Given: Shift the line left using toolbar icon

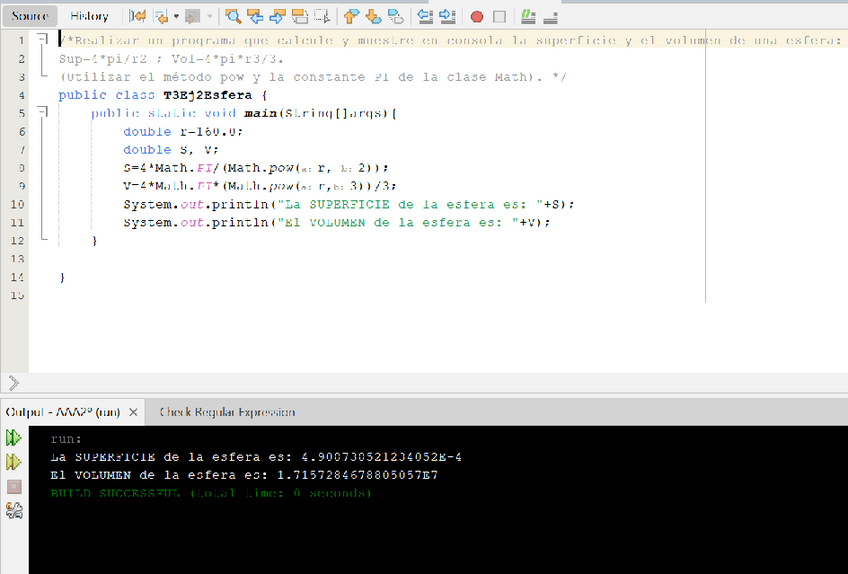Looking at the screenshot, I should tap(424, 16).
